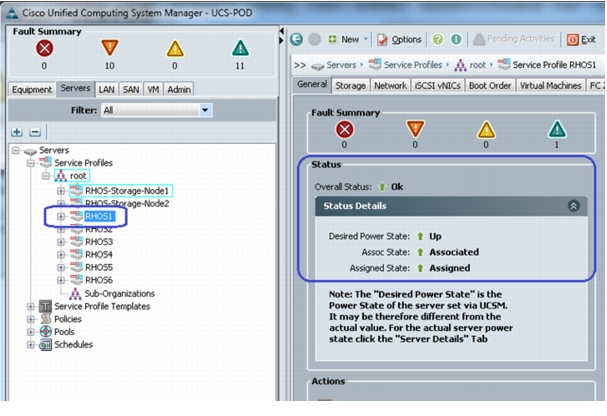Expand the RHOS1 service profile
Viewport: 607px width, 416px height.
pos(61,216)
